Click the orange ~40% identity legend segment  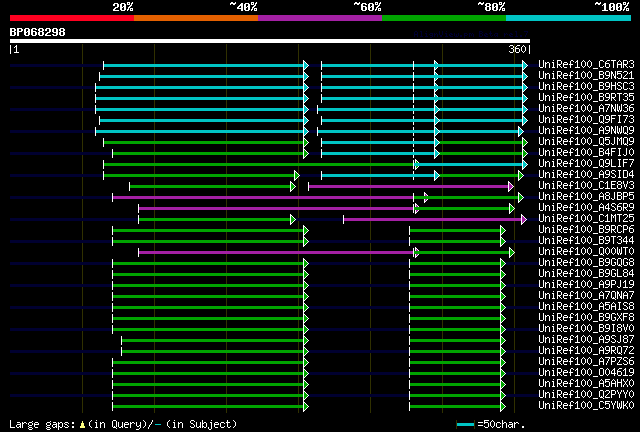click(x=196, y=18)
